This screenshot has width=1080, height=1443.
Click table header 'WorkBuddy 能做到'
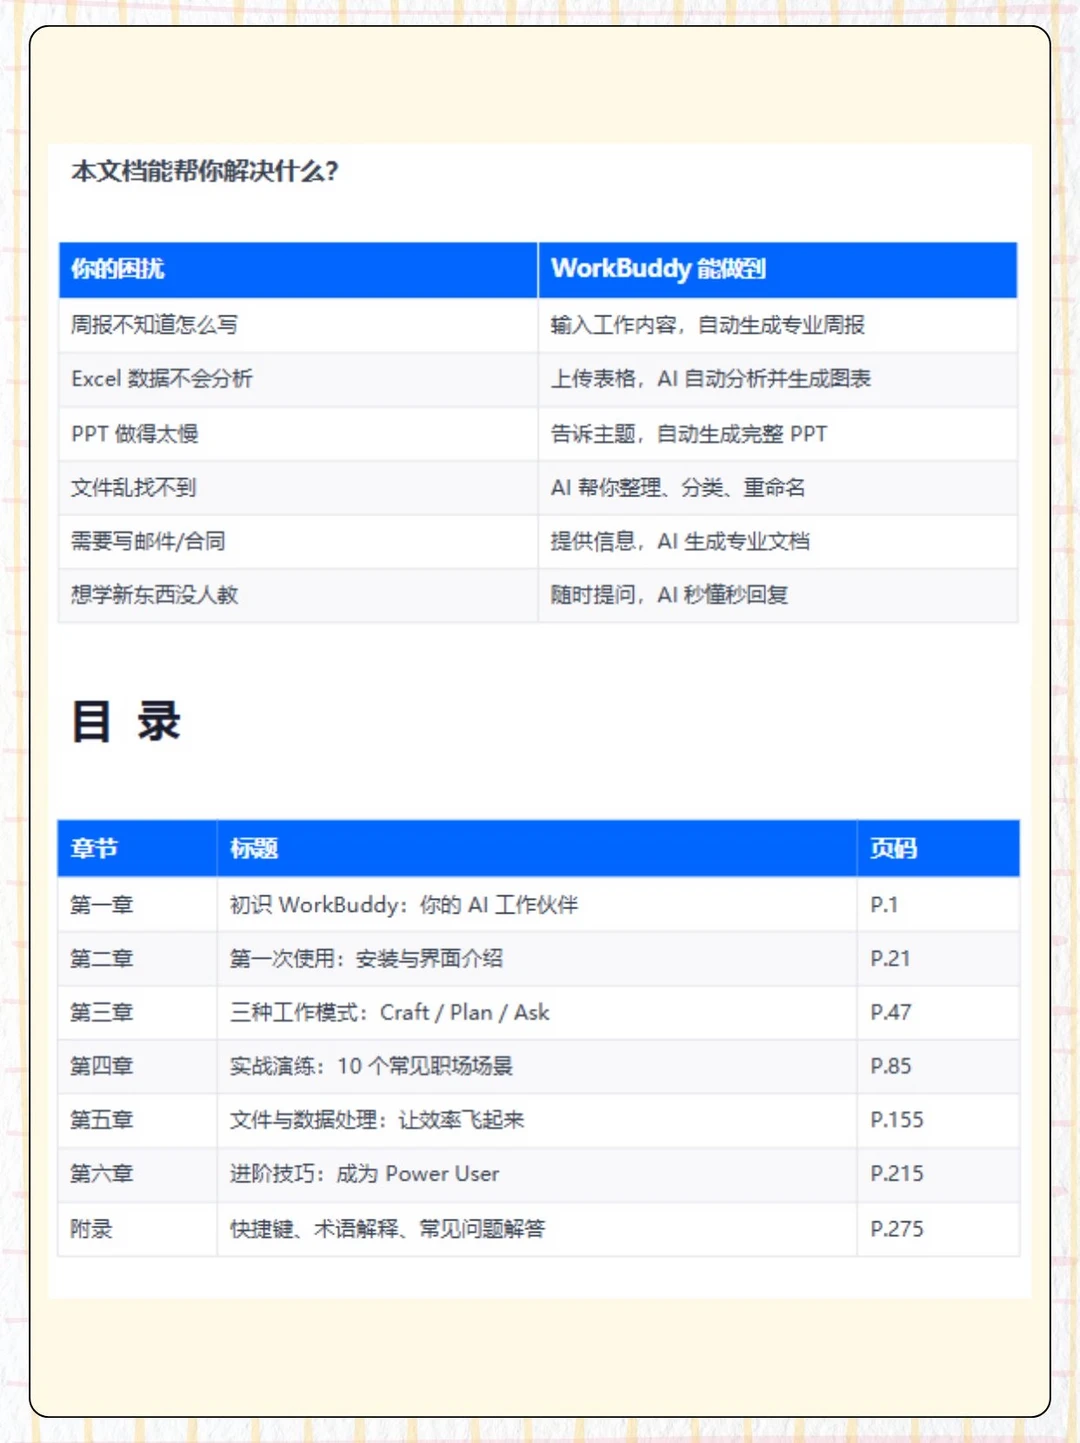tap(778, 269)
